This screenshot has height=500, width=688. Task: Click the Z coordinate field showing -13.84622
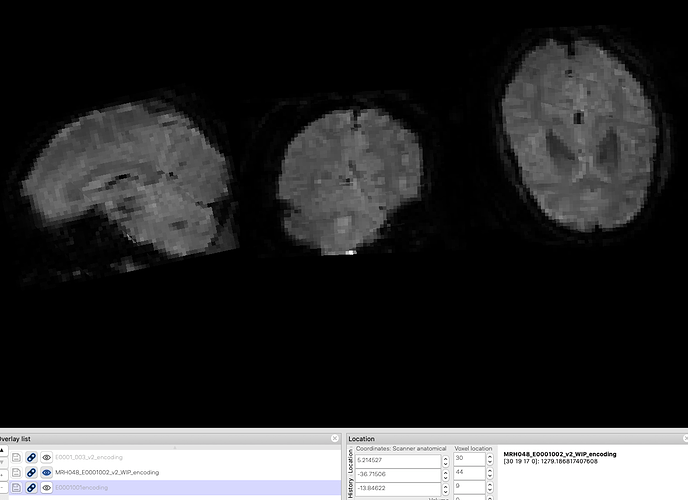tap(398, 489)
